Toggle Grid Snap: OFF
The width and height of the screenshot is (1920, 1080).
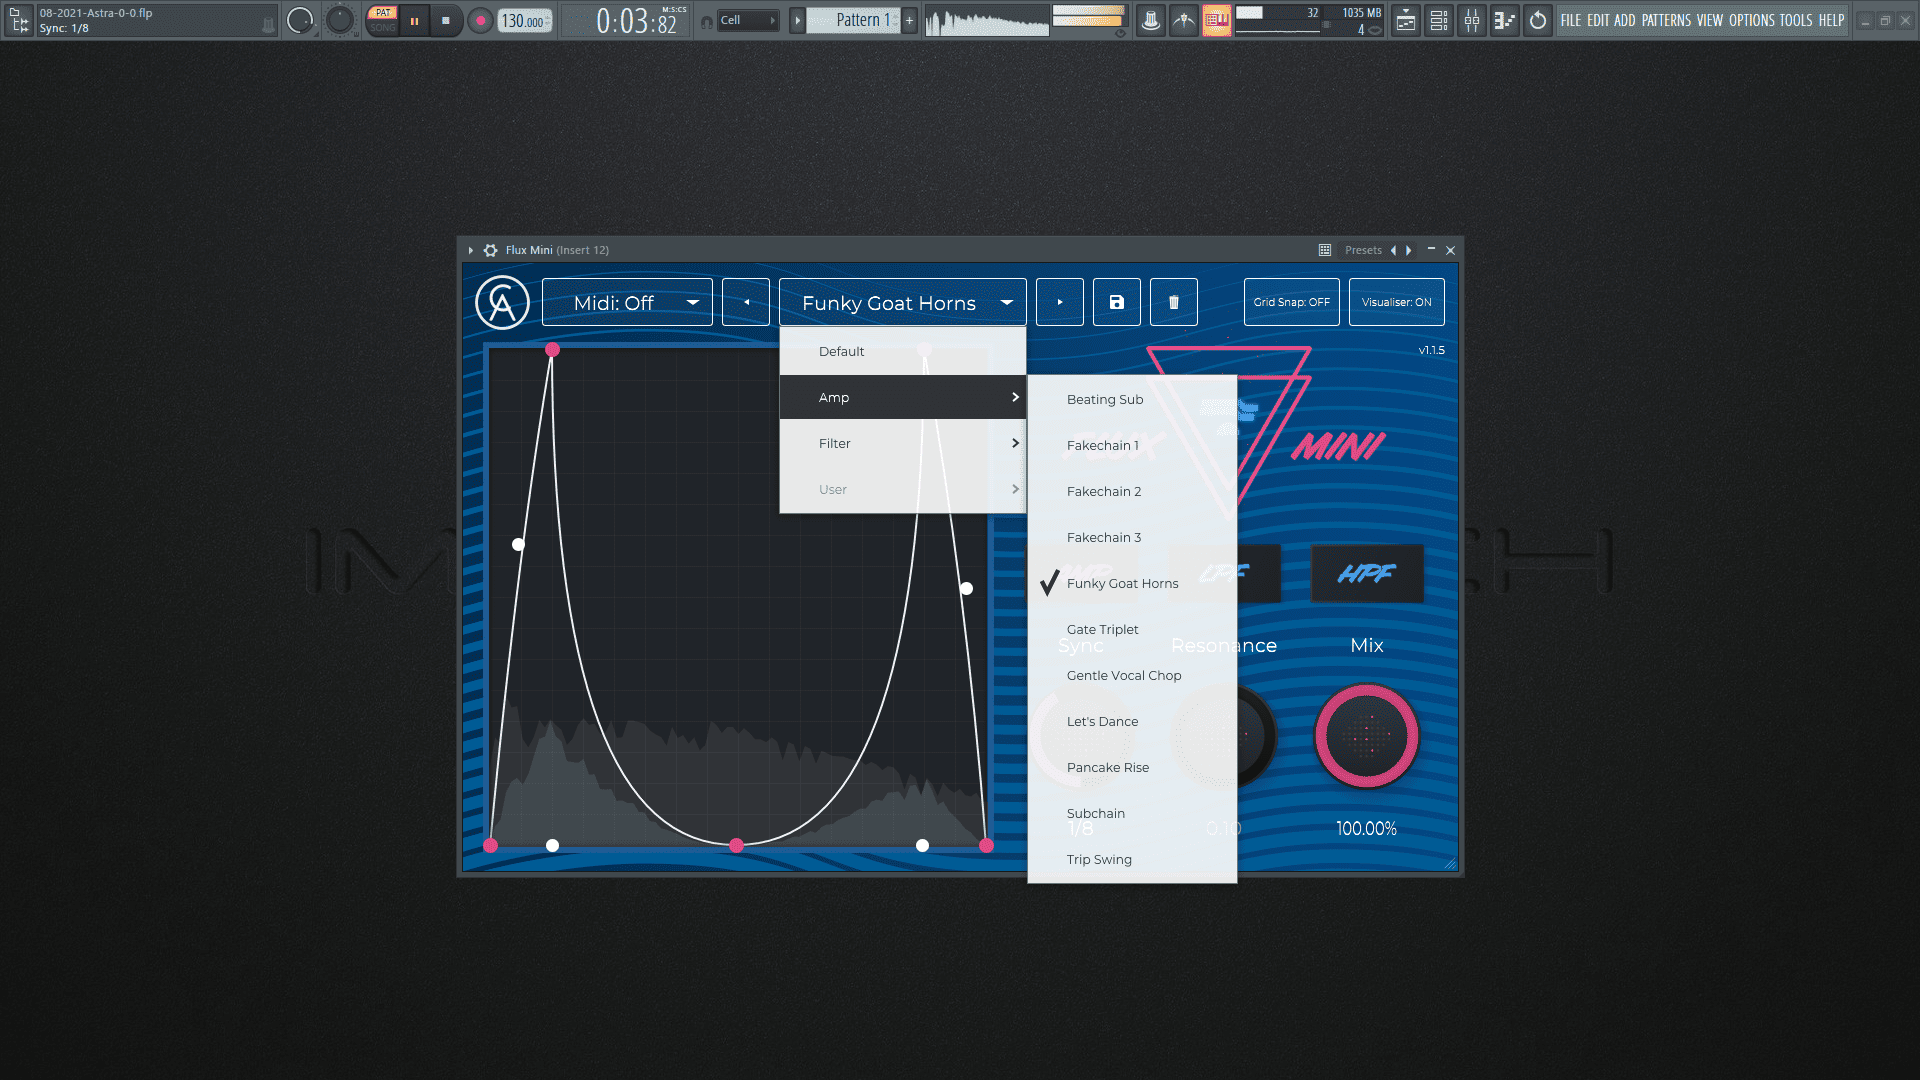1292,302
